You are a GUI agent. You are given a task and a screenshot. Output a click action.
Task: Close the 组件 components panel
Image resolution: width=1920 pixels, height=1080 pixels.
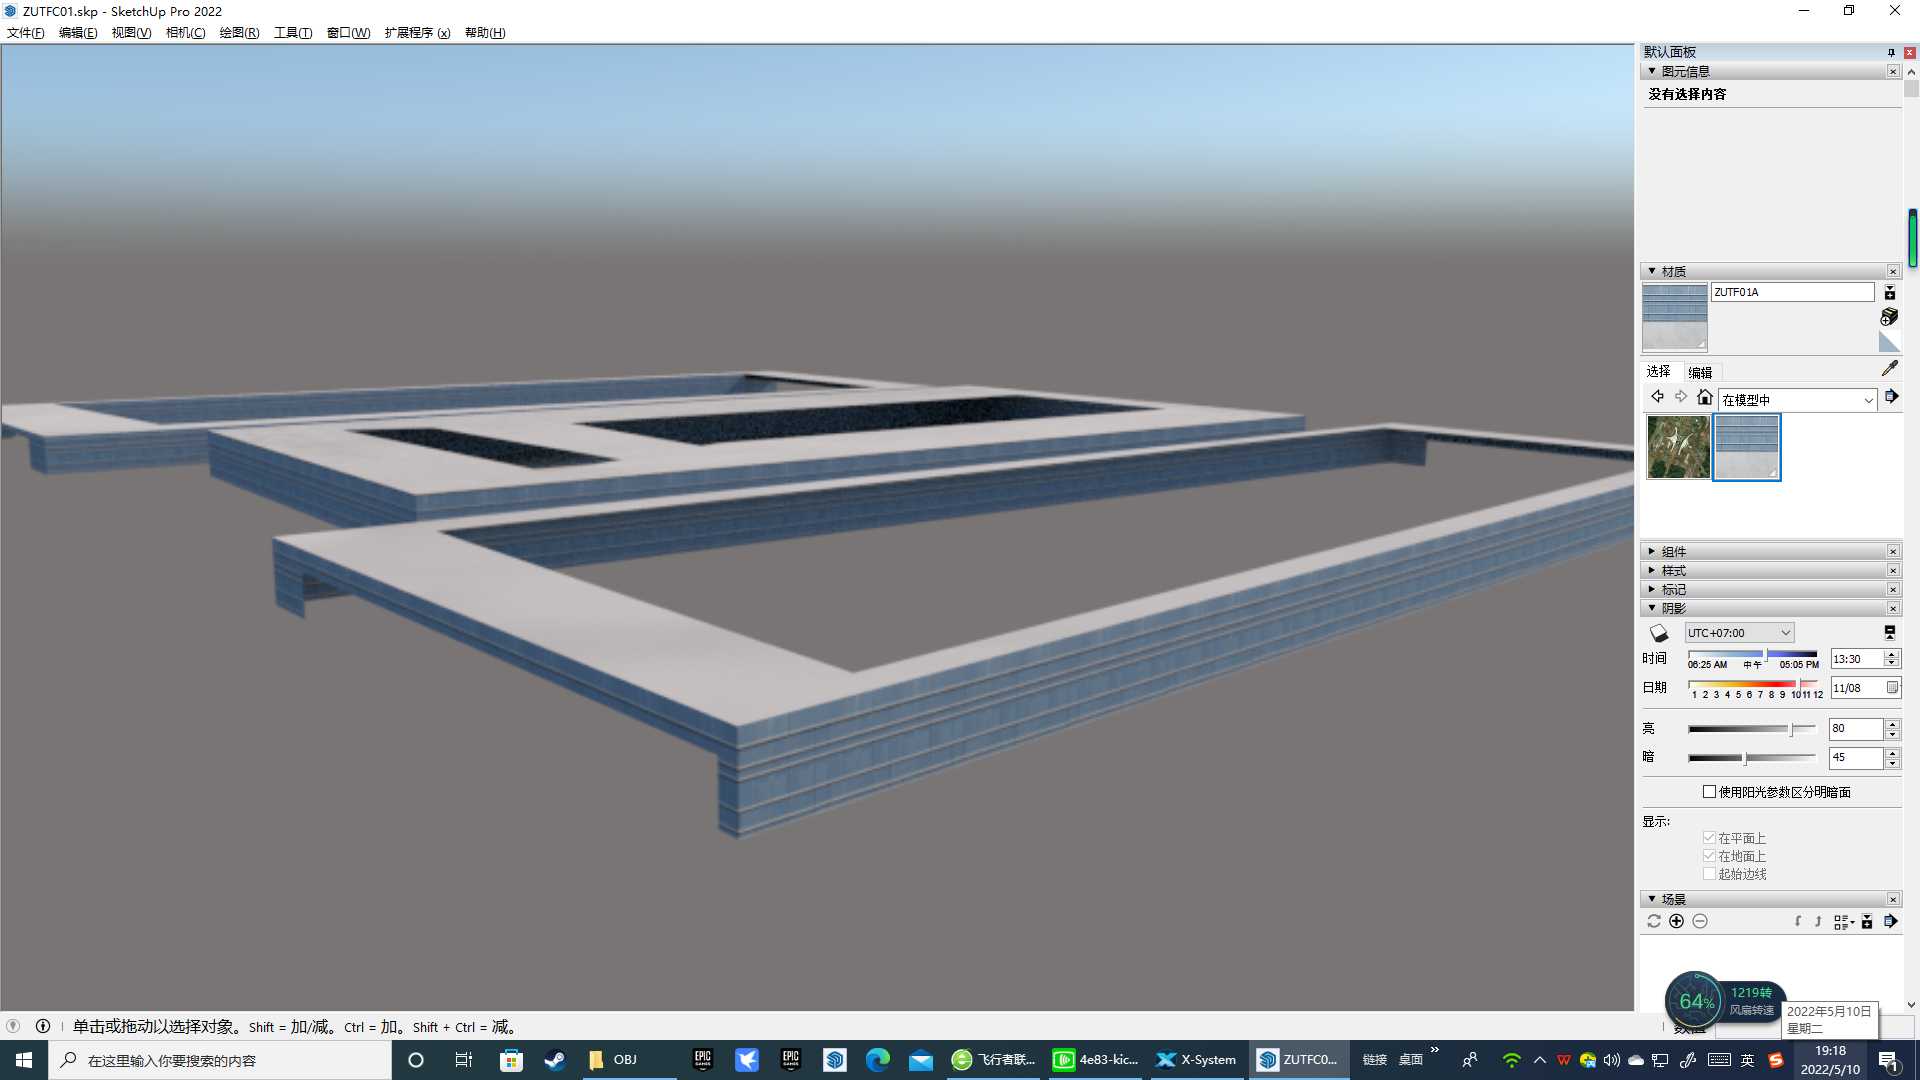pyautogui.click(x=1893, y=551)
